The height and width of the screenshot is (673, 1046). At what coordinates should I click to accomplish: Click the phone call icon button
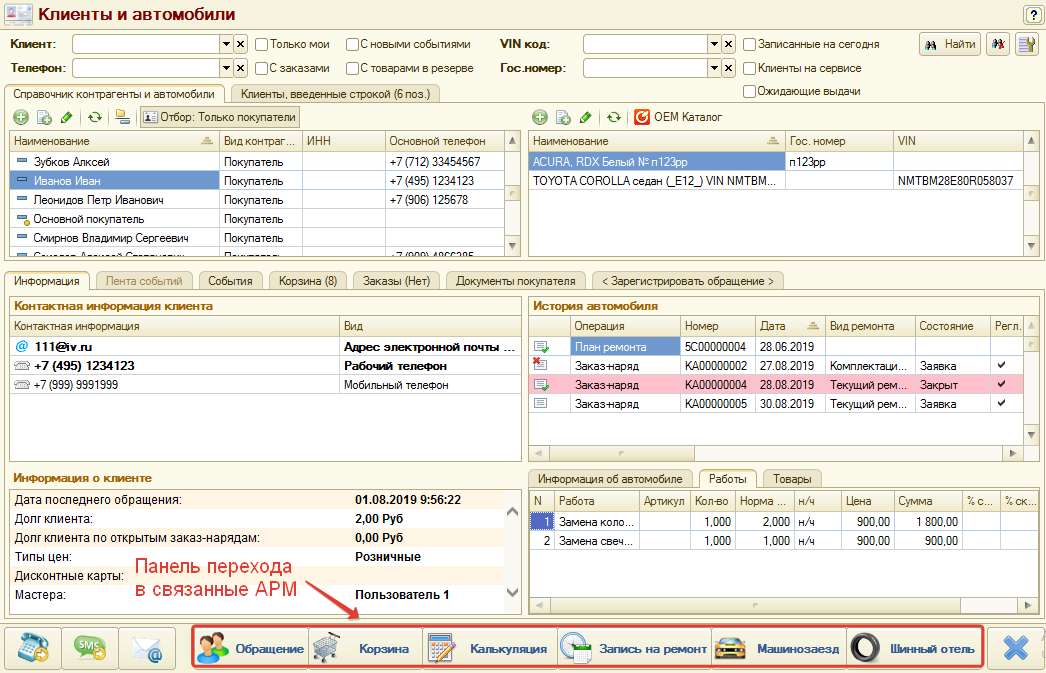click(33, 648)
